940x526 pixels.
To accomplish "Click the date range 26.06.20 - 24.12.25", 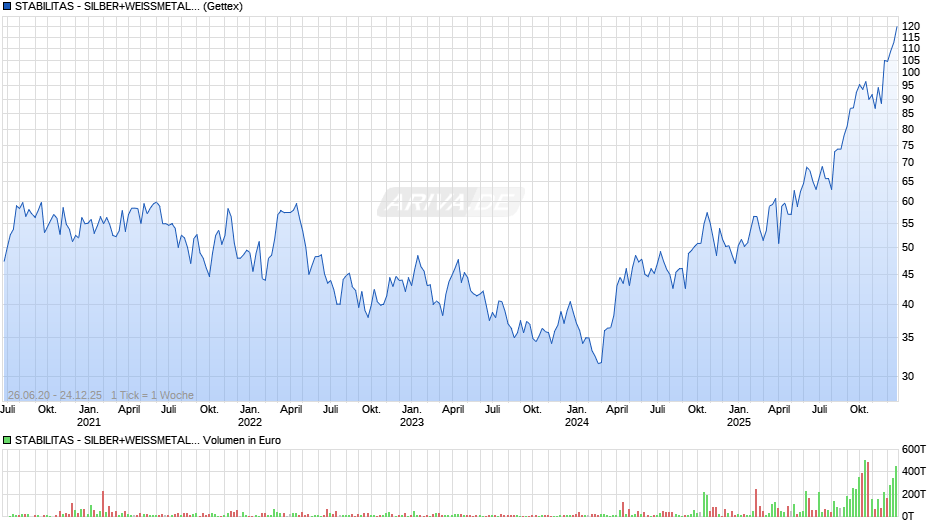I will point(55,395).
